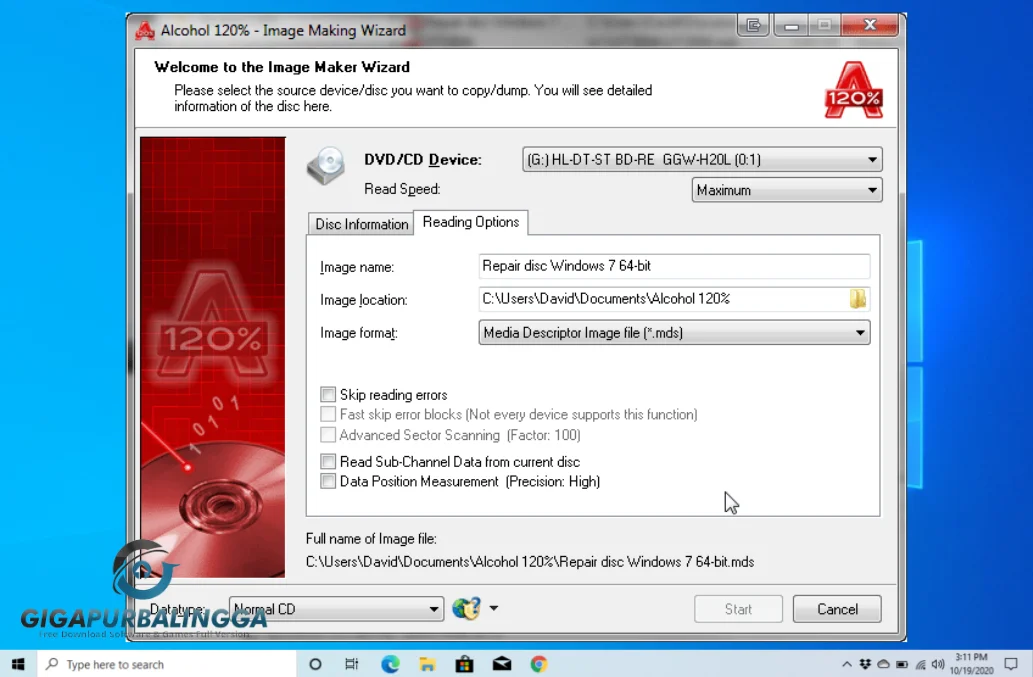Cancel the Image Making Wizard

[x=837, y=608]
